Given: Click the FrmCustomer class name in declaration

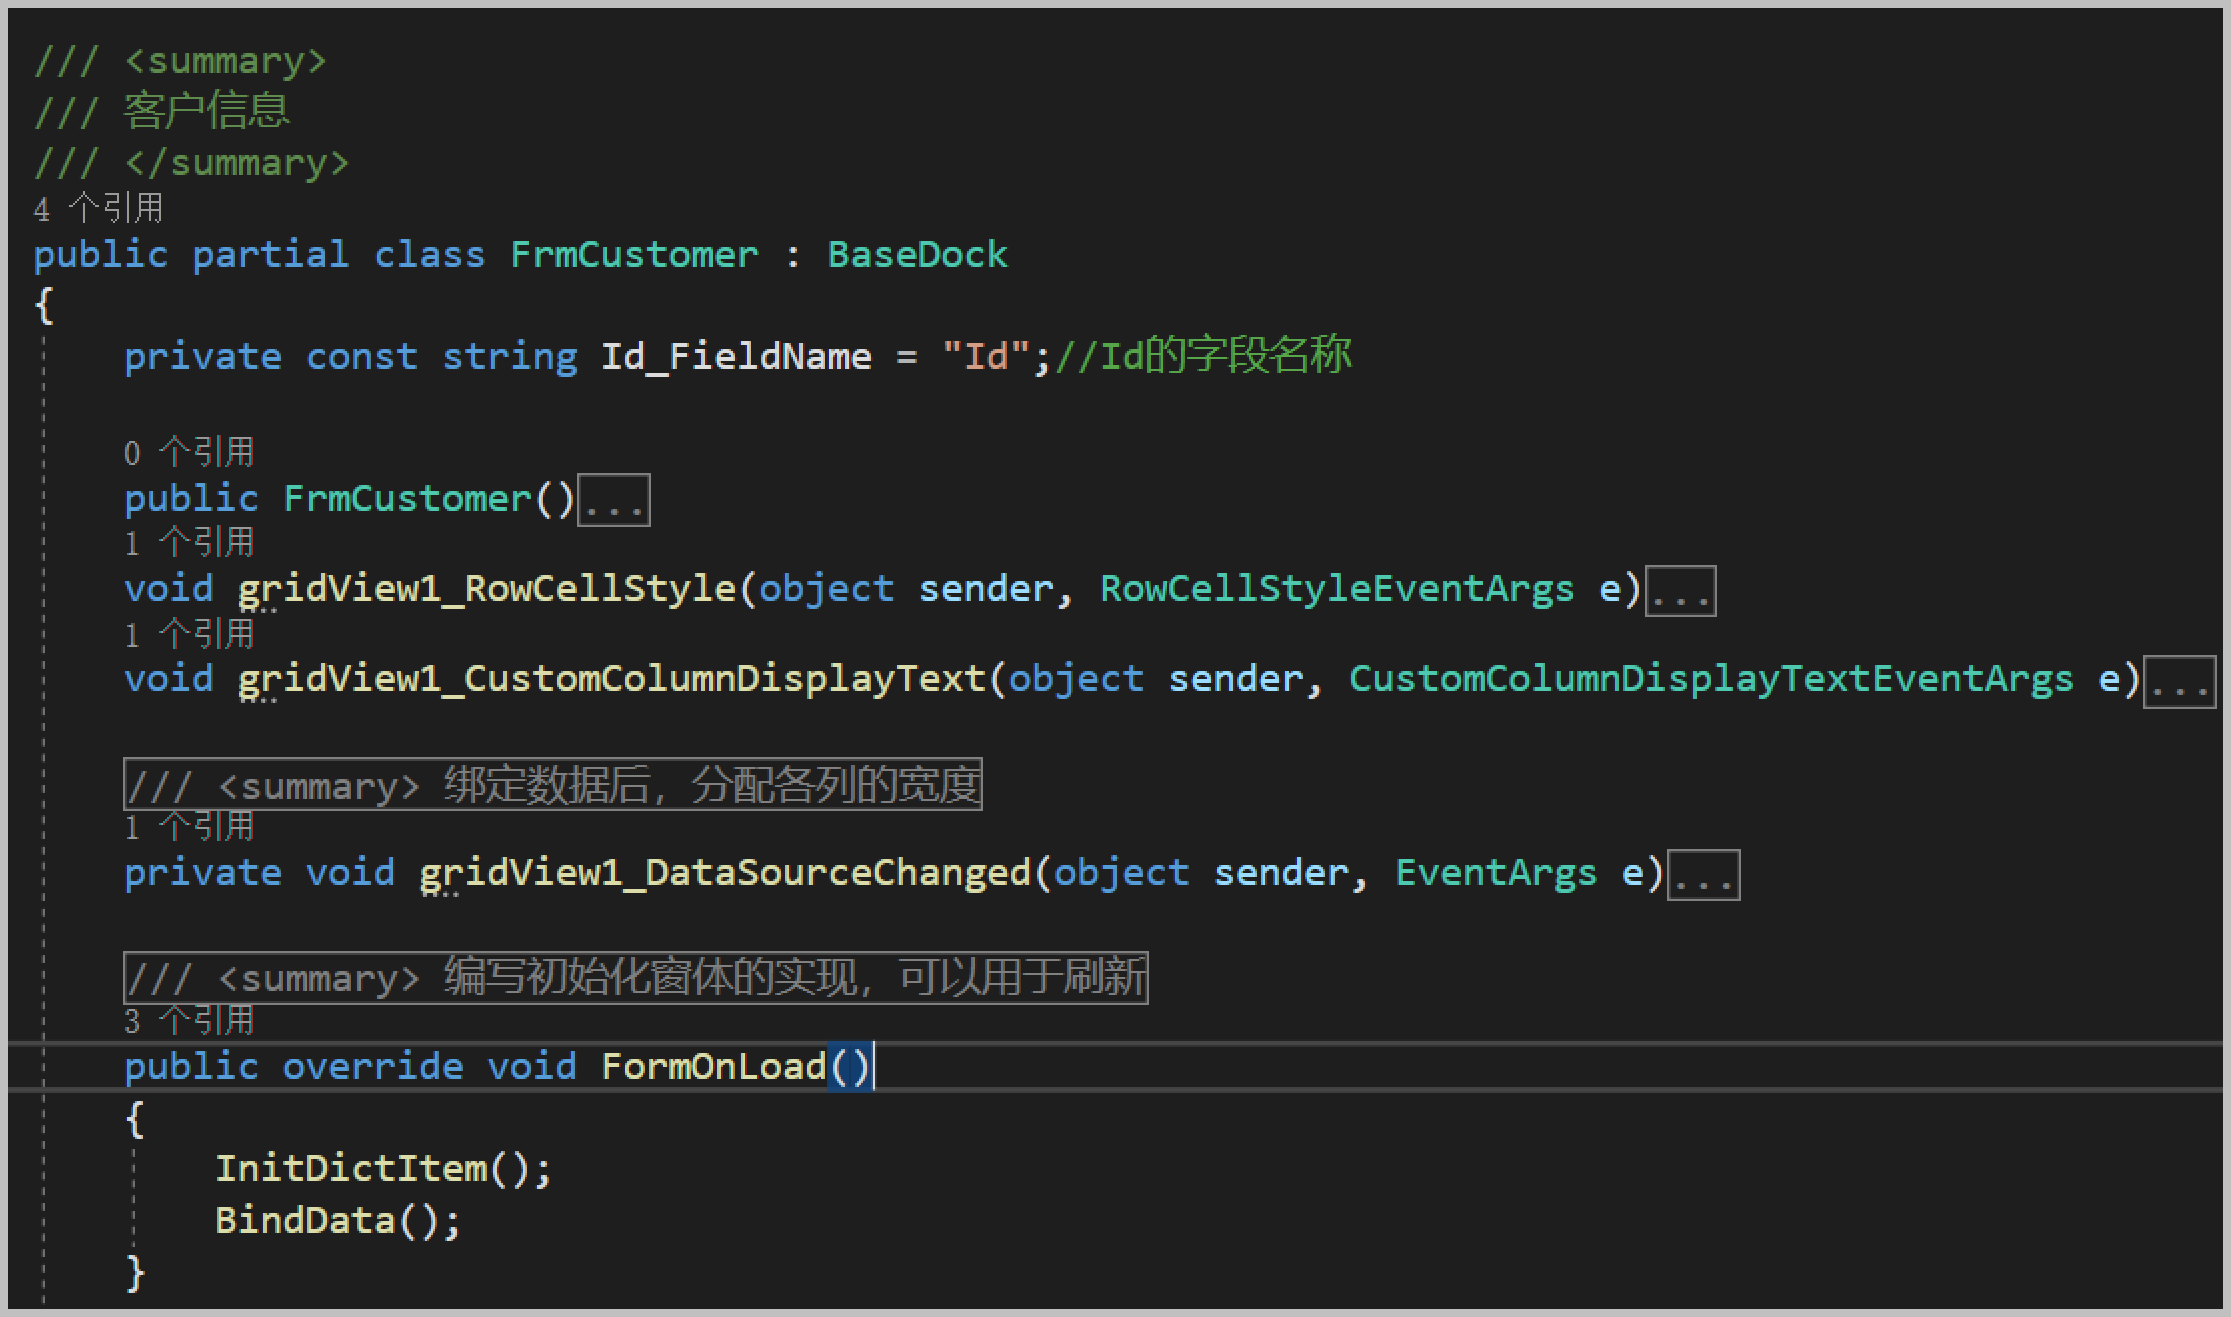Looking at the screenshot, I should (634, 255).
